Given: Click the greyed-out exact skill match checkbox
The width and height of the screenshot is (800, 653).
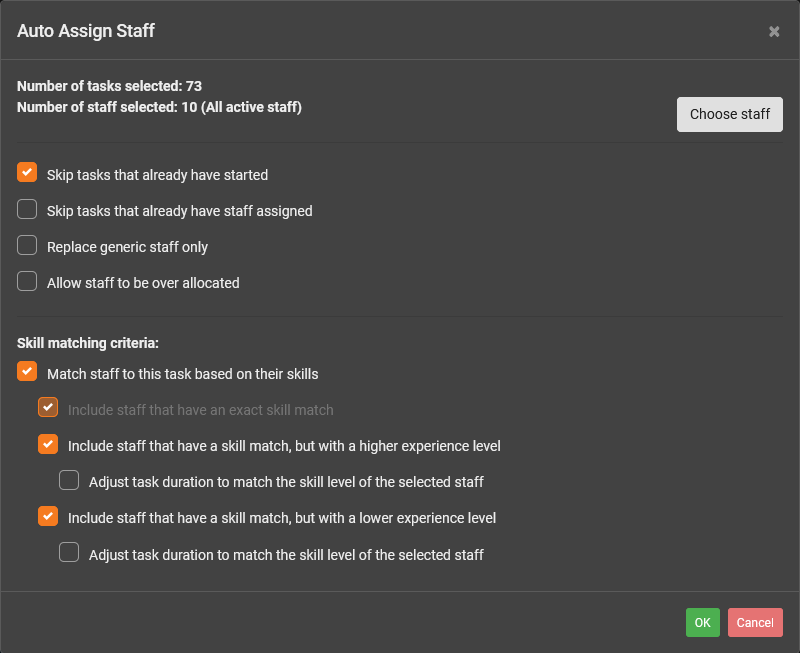Looking at the screenshot, I should (48, 408).
